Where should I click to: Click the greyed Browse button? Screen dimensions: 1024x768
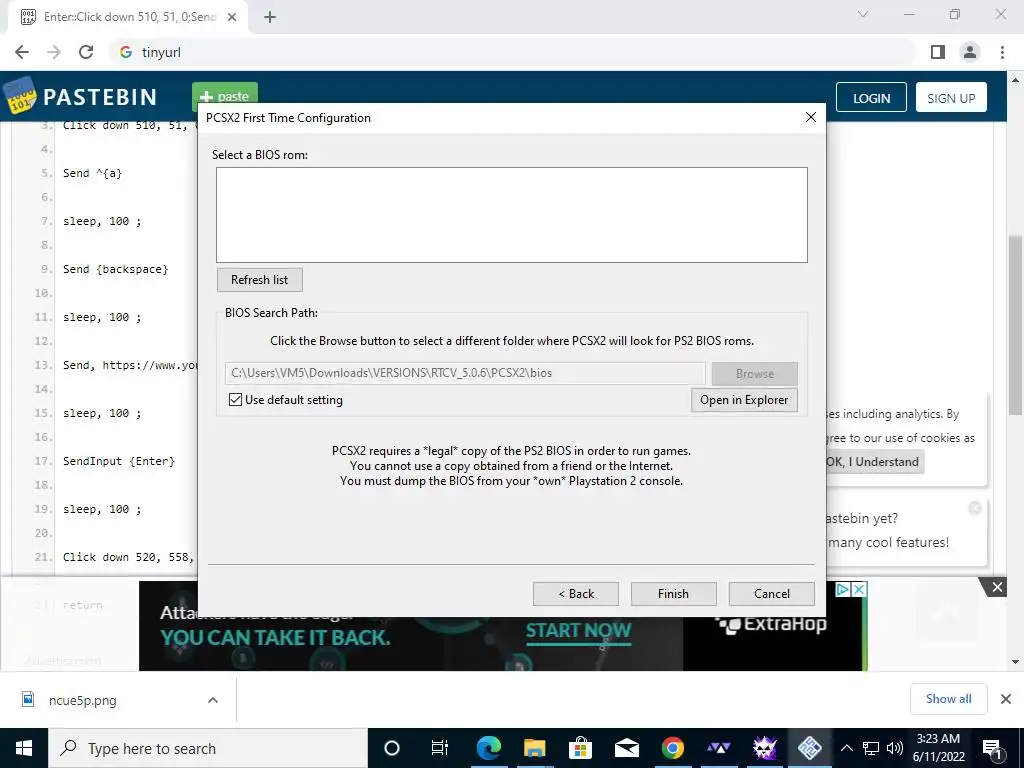(754, 374)
